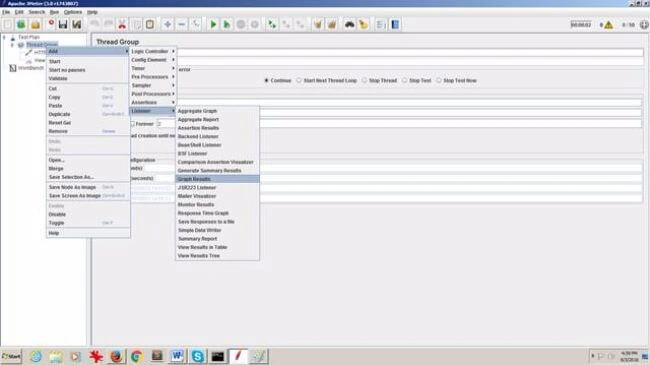The height and width of the screenshot is (365, 650).
Task: Select the Stop Test radio button
Action: pos(405,80)
